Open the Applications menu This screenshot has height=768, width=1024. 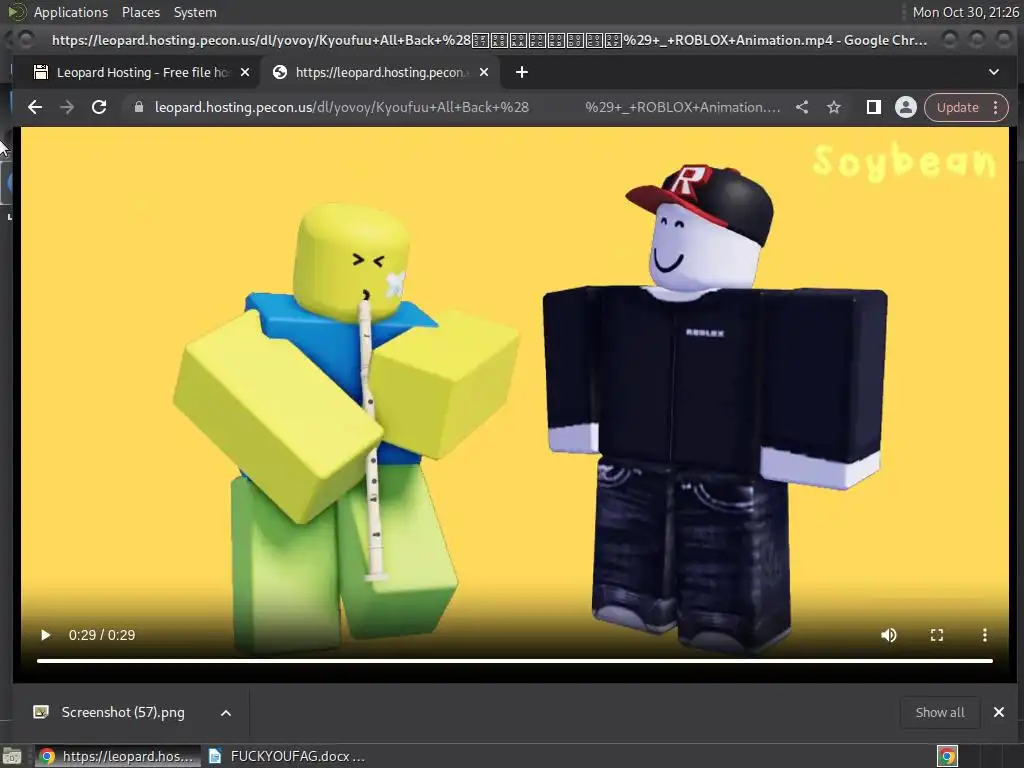(x=71, y=12)
